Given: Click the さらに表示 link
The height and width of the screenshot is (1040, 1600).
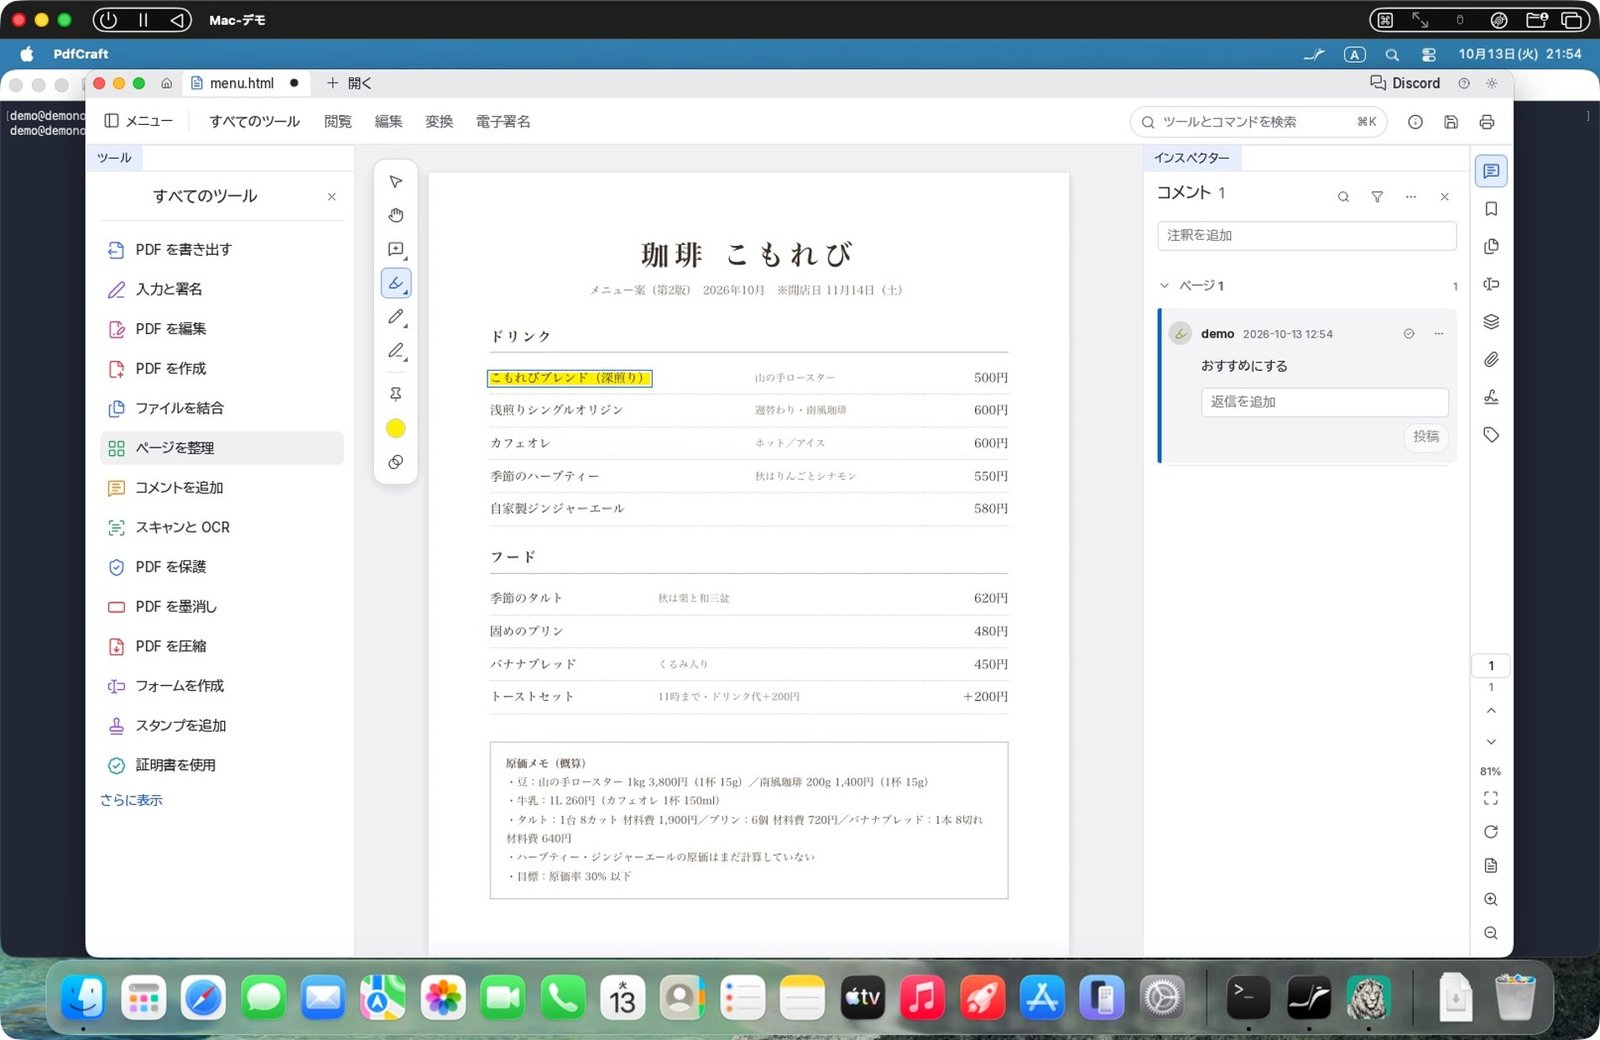Looking at the screenshot, I should (x=131, y=800).
